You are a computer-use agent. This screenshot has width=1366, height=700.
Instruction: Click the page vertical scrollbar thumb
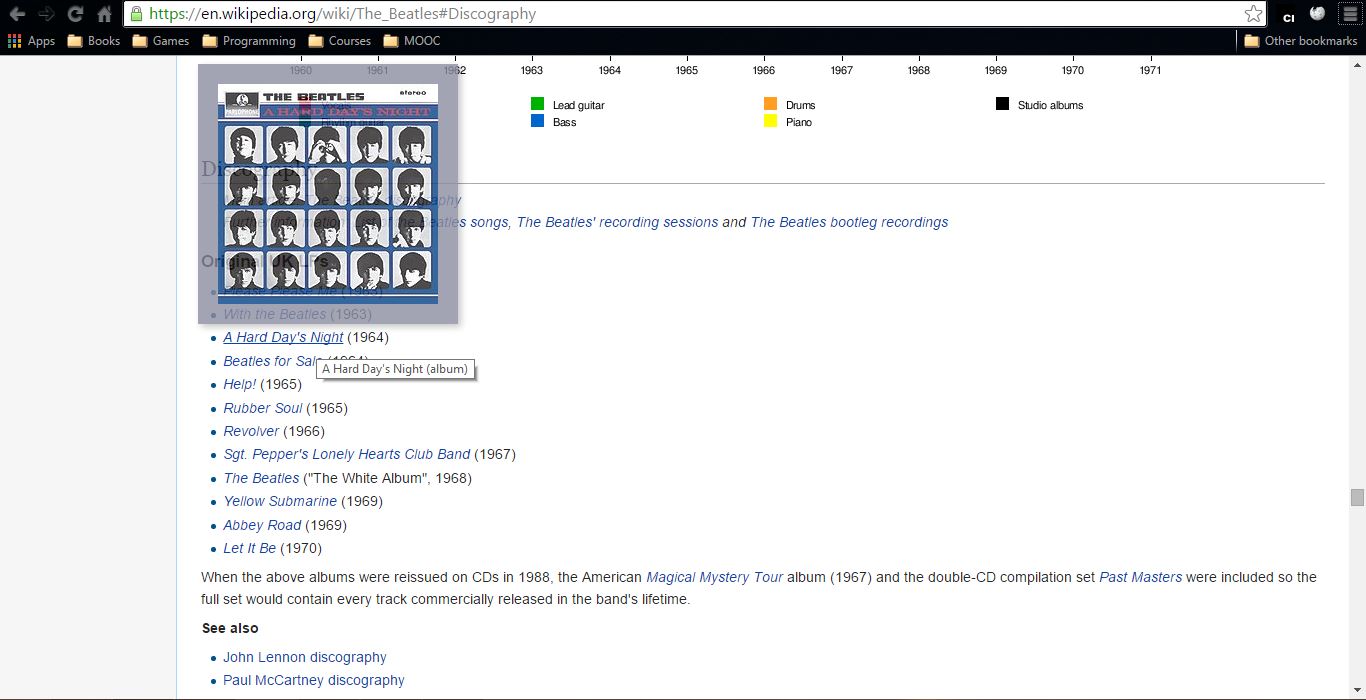[1357, 498]
